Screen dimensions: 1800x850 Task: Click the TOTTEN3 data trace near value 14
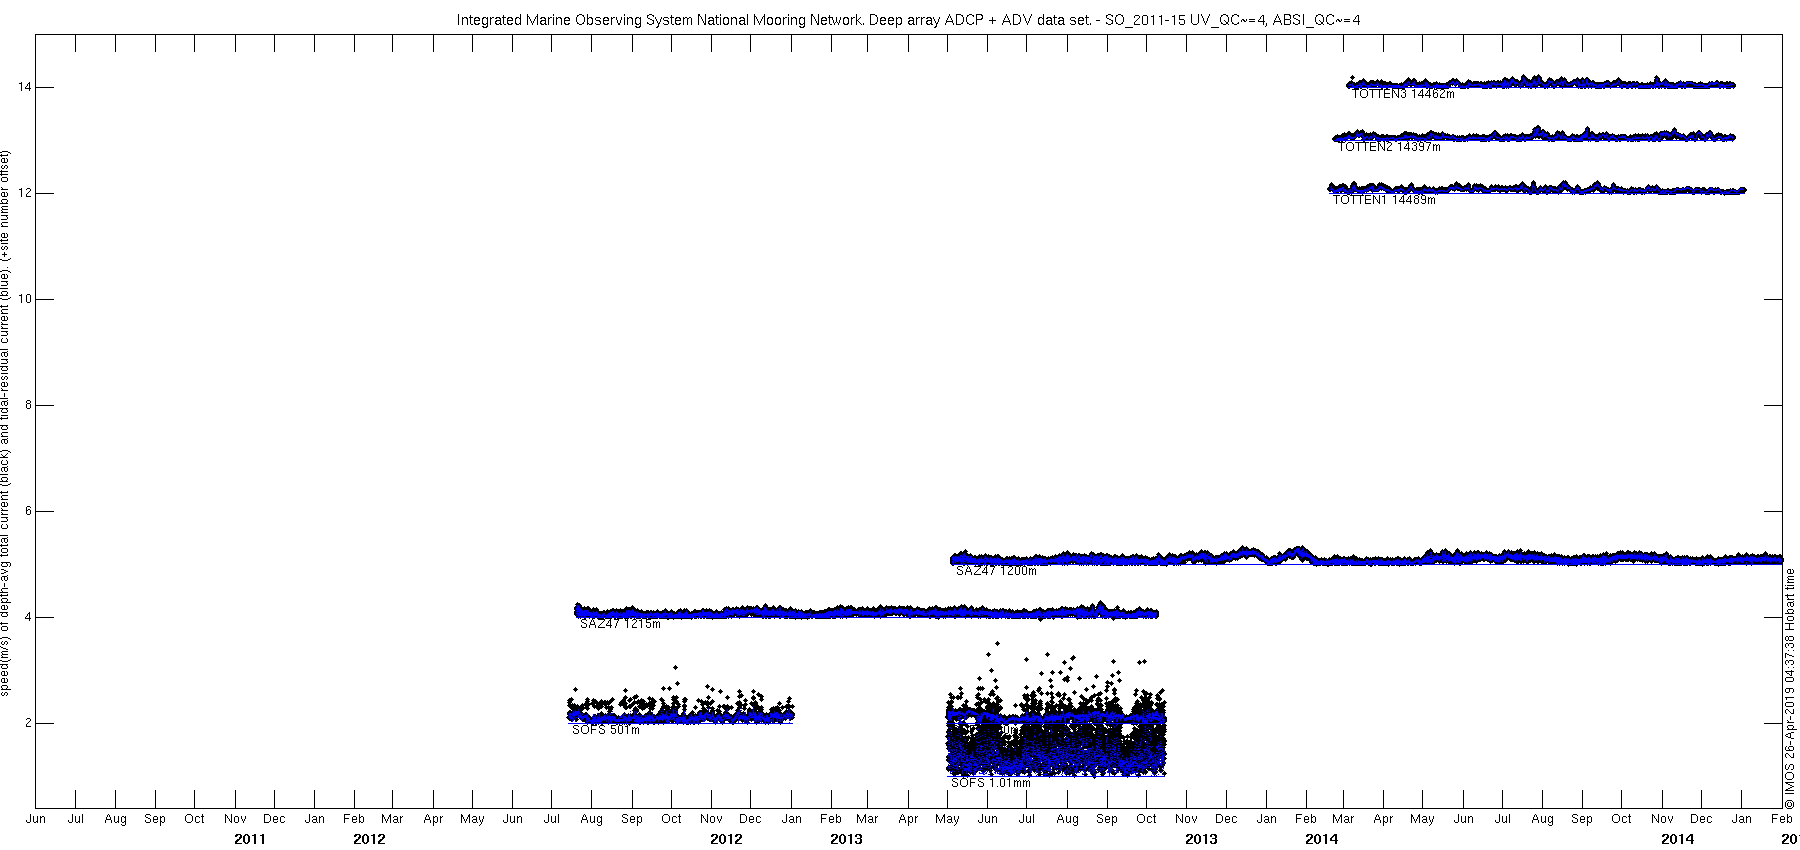(x=1540, y=83)
